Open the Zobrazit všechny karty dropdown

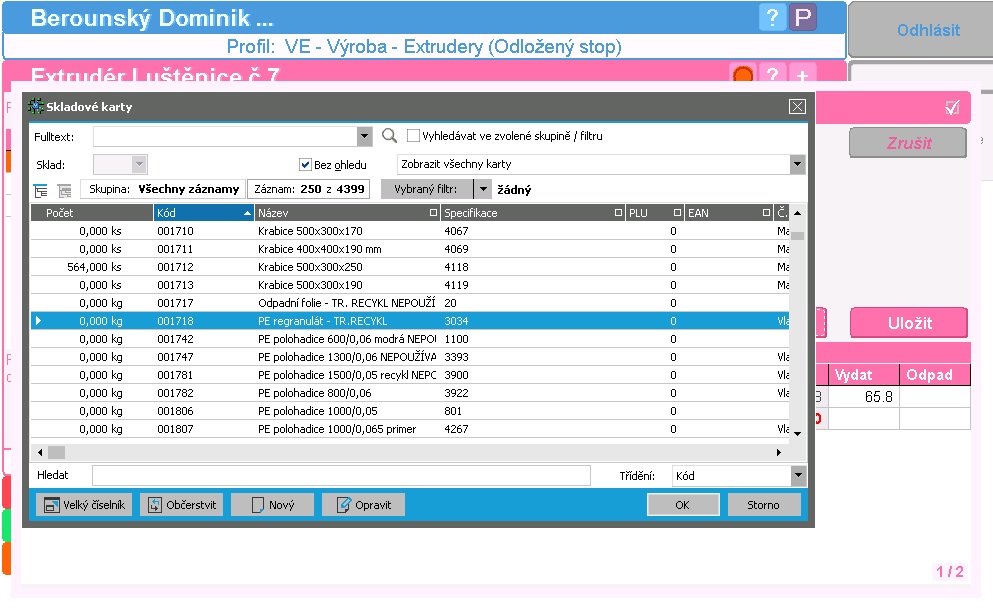click(x=797, y=165)
